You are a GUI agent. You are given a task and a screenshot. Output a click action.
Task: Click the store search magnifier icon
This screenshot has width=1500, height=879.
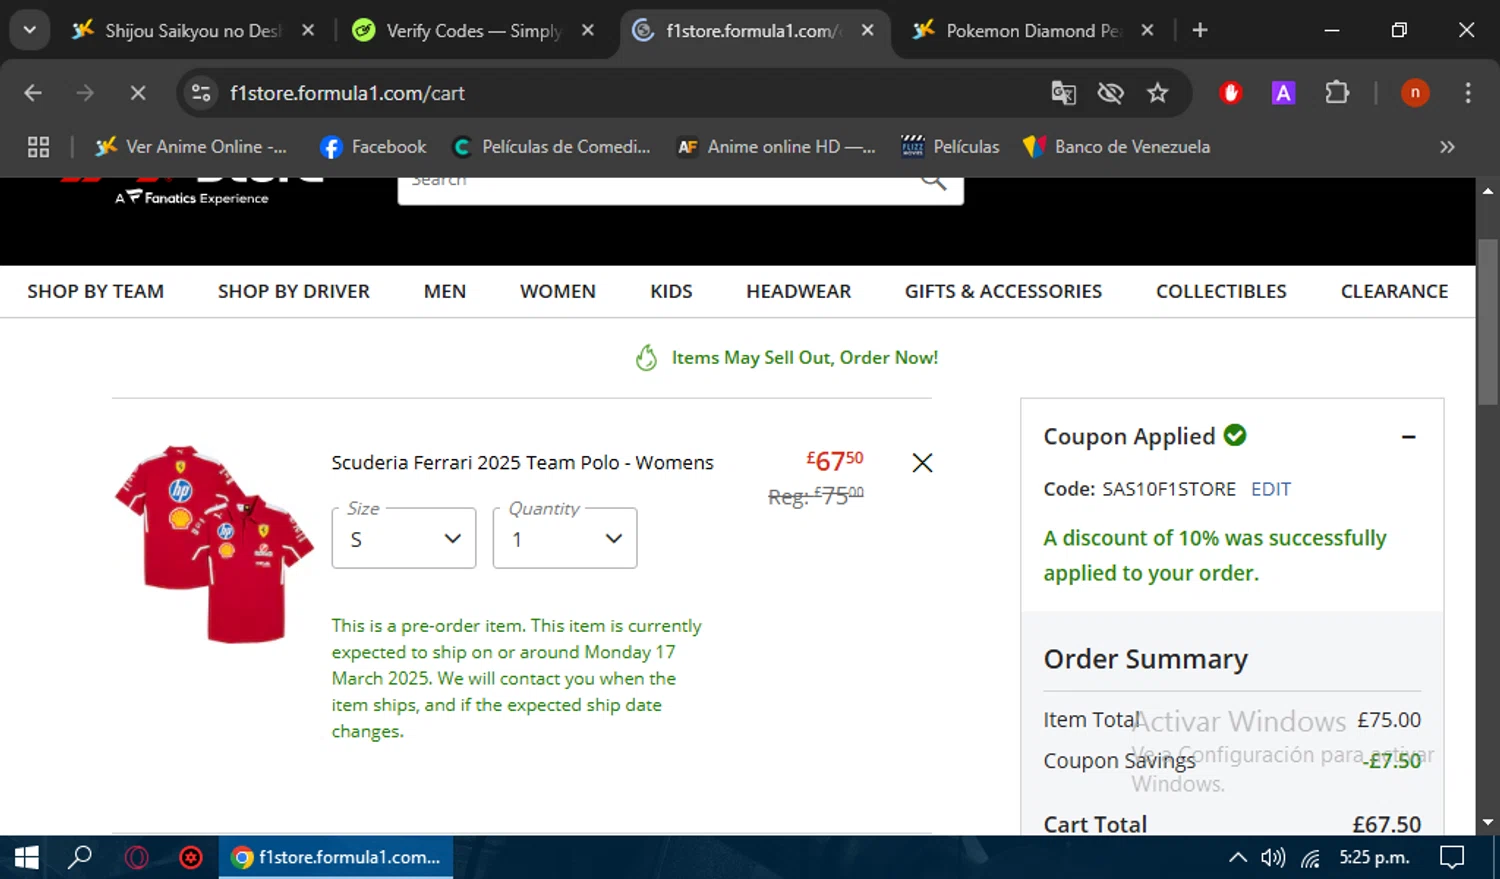click(x=933, y=181)
